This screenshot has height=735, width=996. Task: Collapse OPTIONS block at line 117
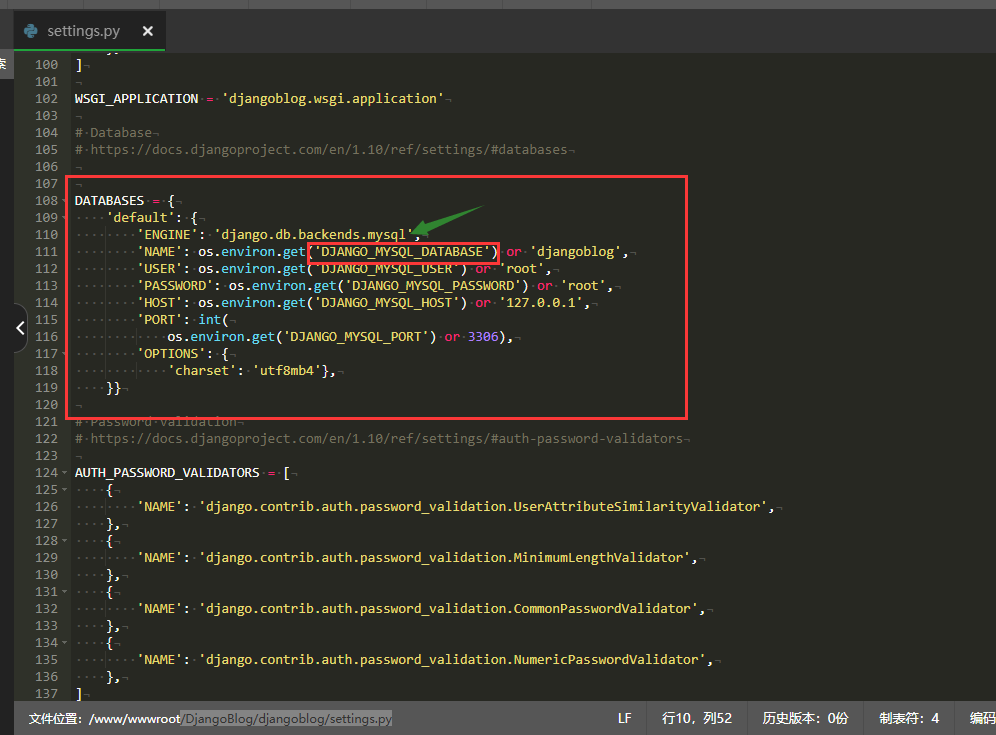(x=64, y=354)
